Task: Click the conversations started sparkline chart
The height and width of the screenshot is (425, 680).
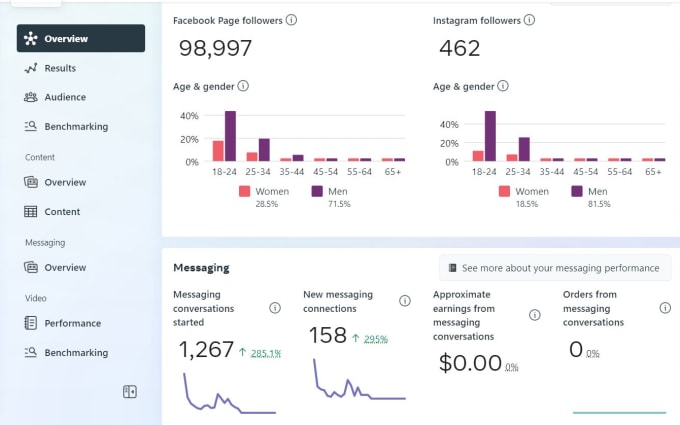Action: click(229, 393)
